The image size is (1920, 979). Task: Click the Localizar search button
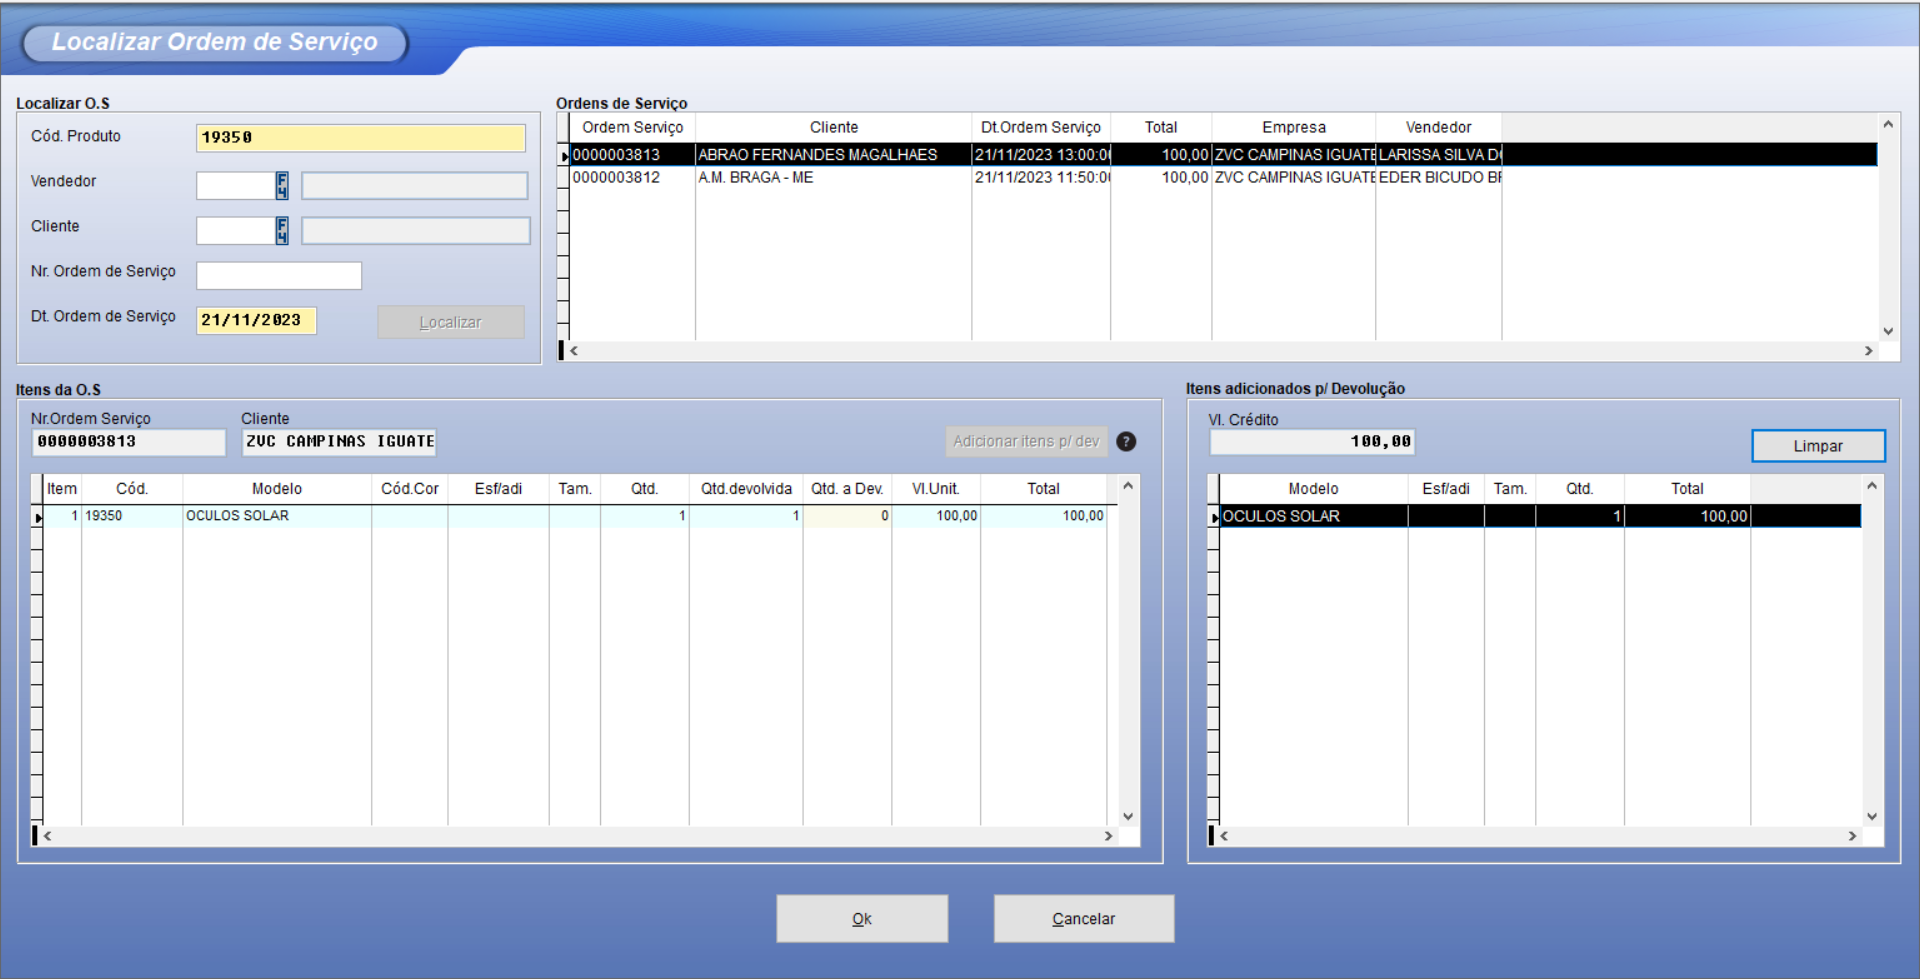point(450,322)
